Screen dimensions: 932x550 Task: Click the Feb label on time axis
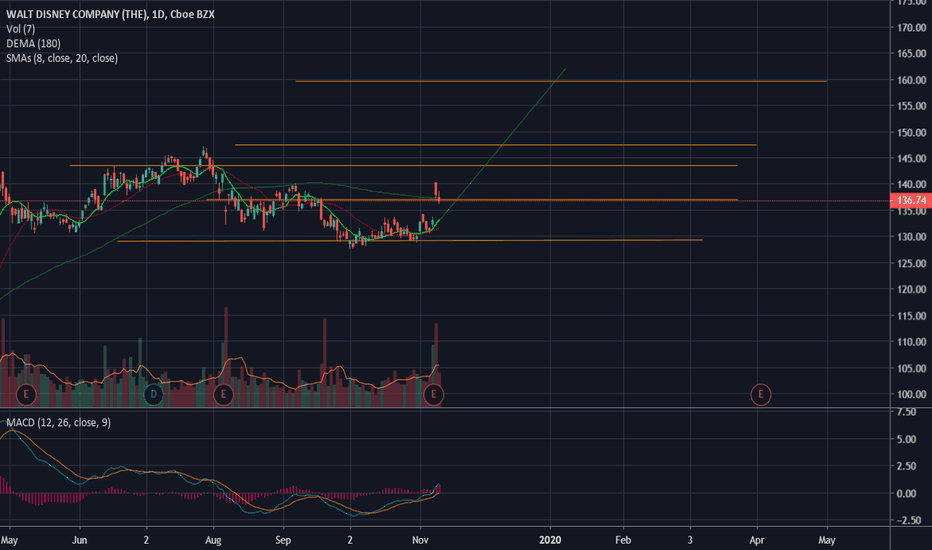coord(623,540)
